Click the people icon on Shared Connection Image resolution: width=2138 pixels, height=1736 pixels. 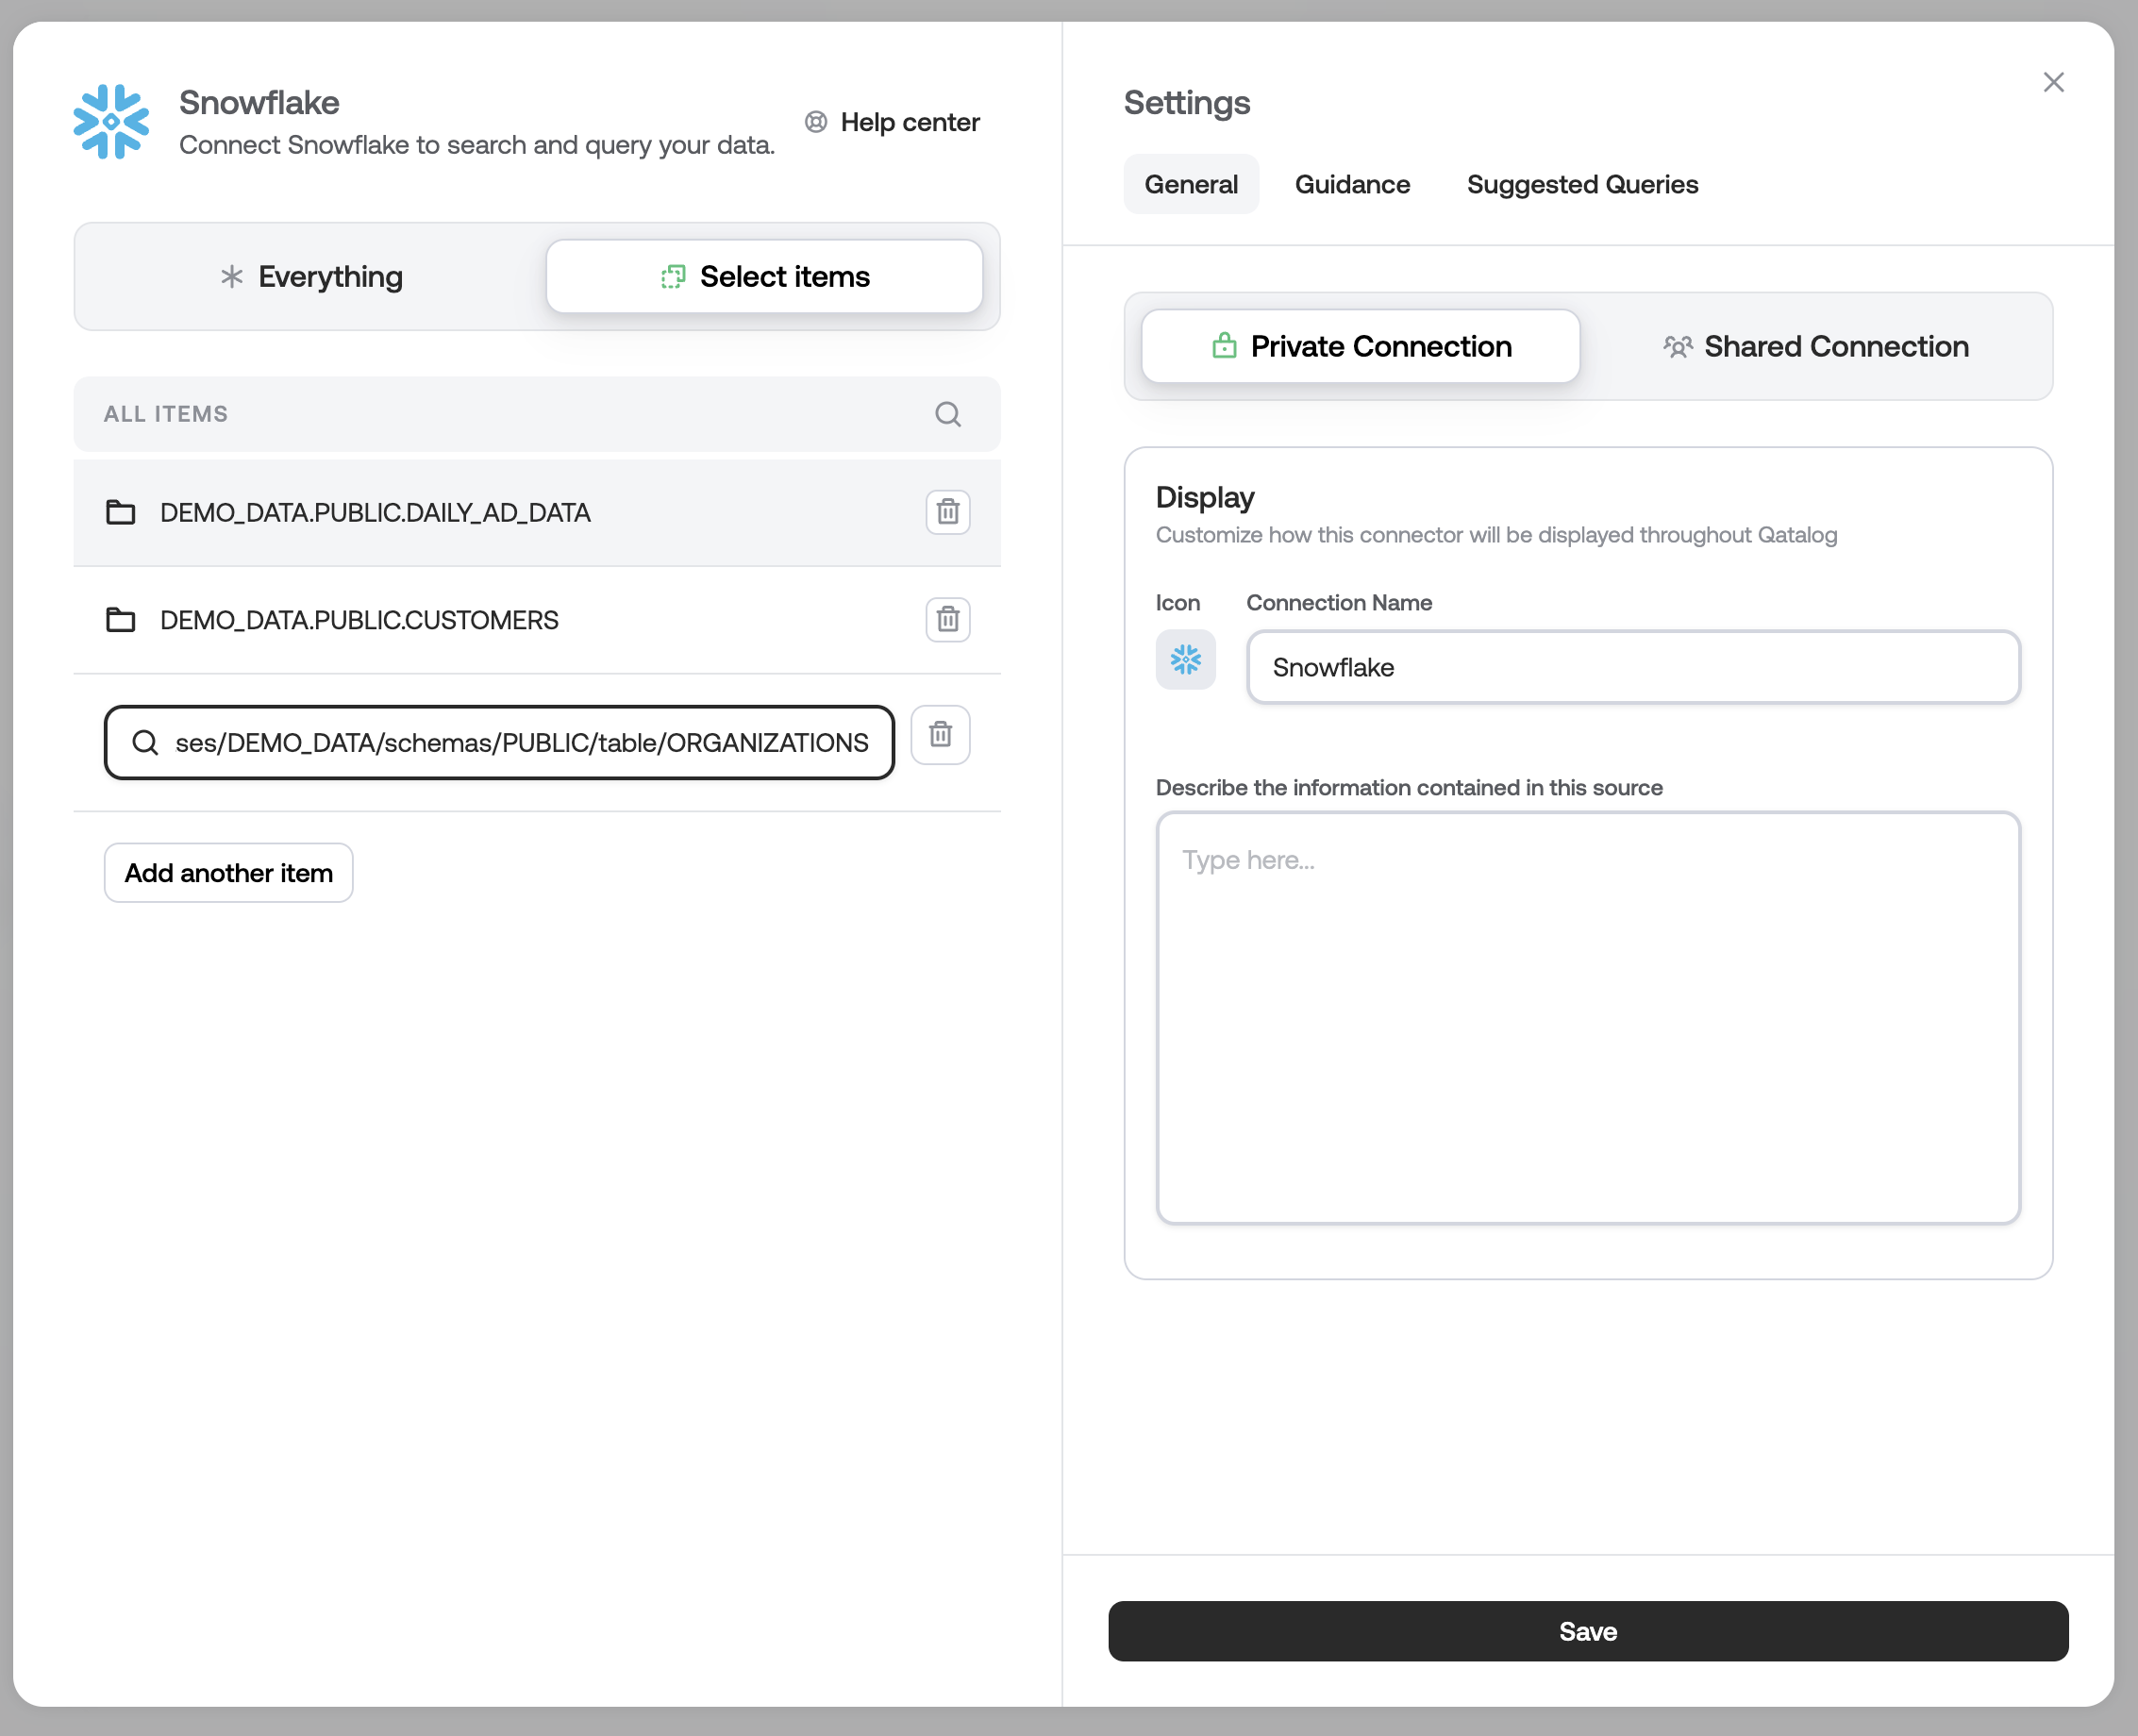tap(1677, 347)
